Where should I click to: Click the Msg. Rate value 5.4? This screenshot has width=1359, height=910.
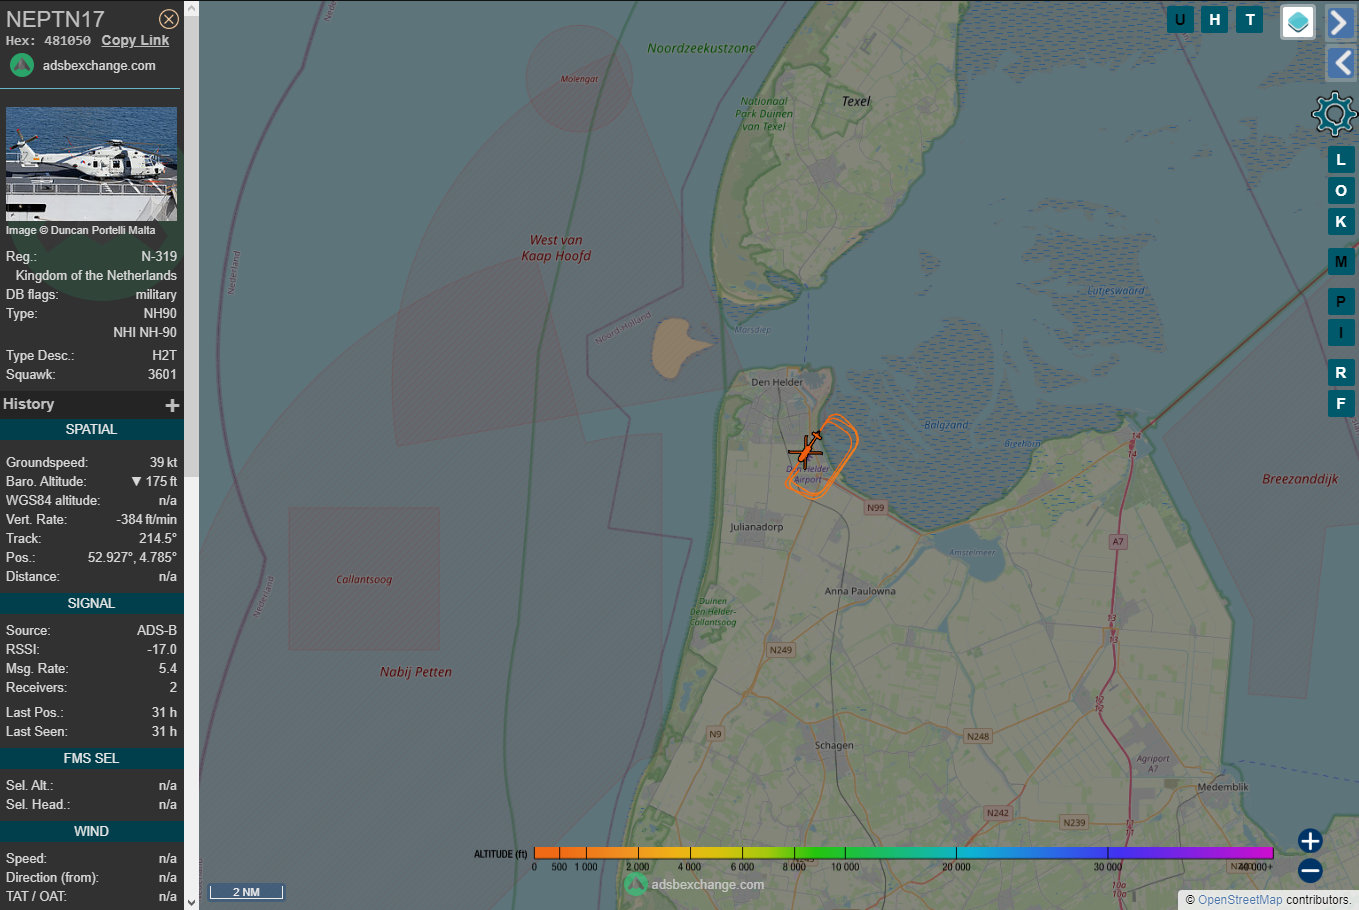pos(167,668)
